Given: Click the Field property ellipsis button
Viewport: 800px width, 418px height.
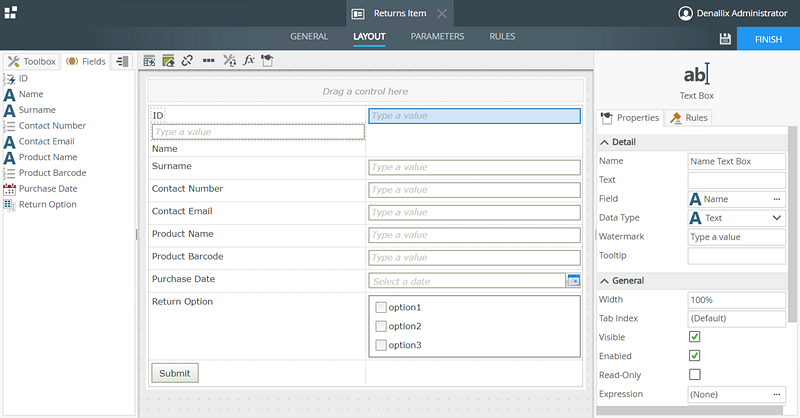Looking at the screenshot, I should (777, 199).
